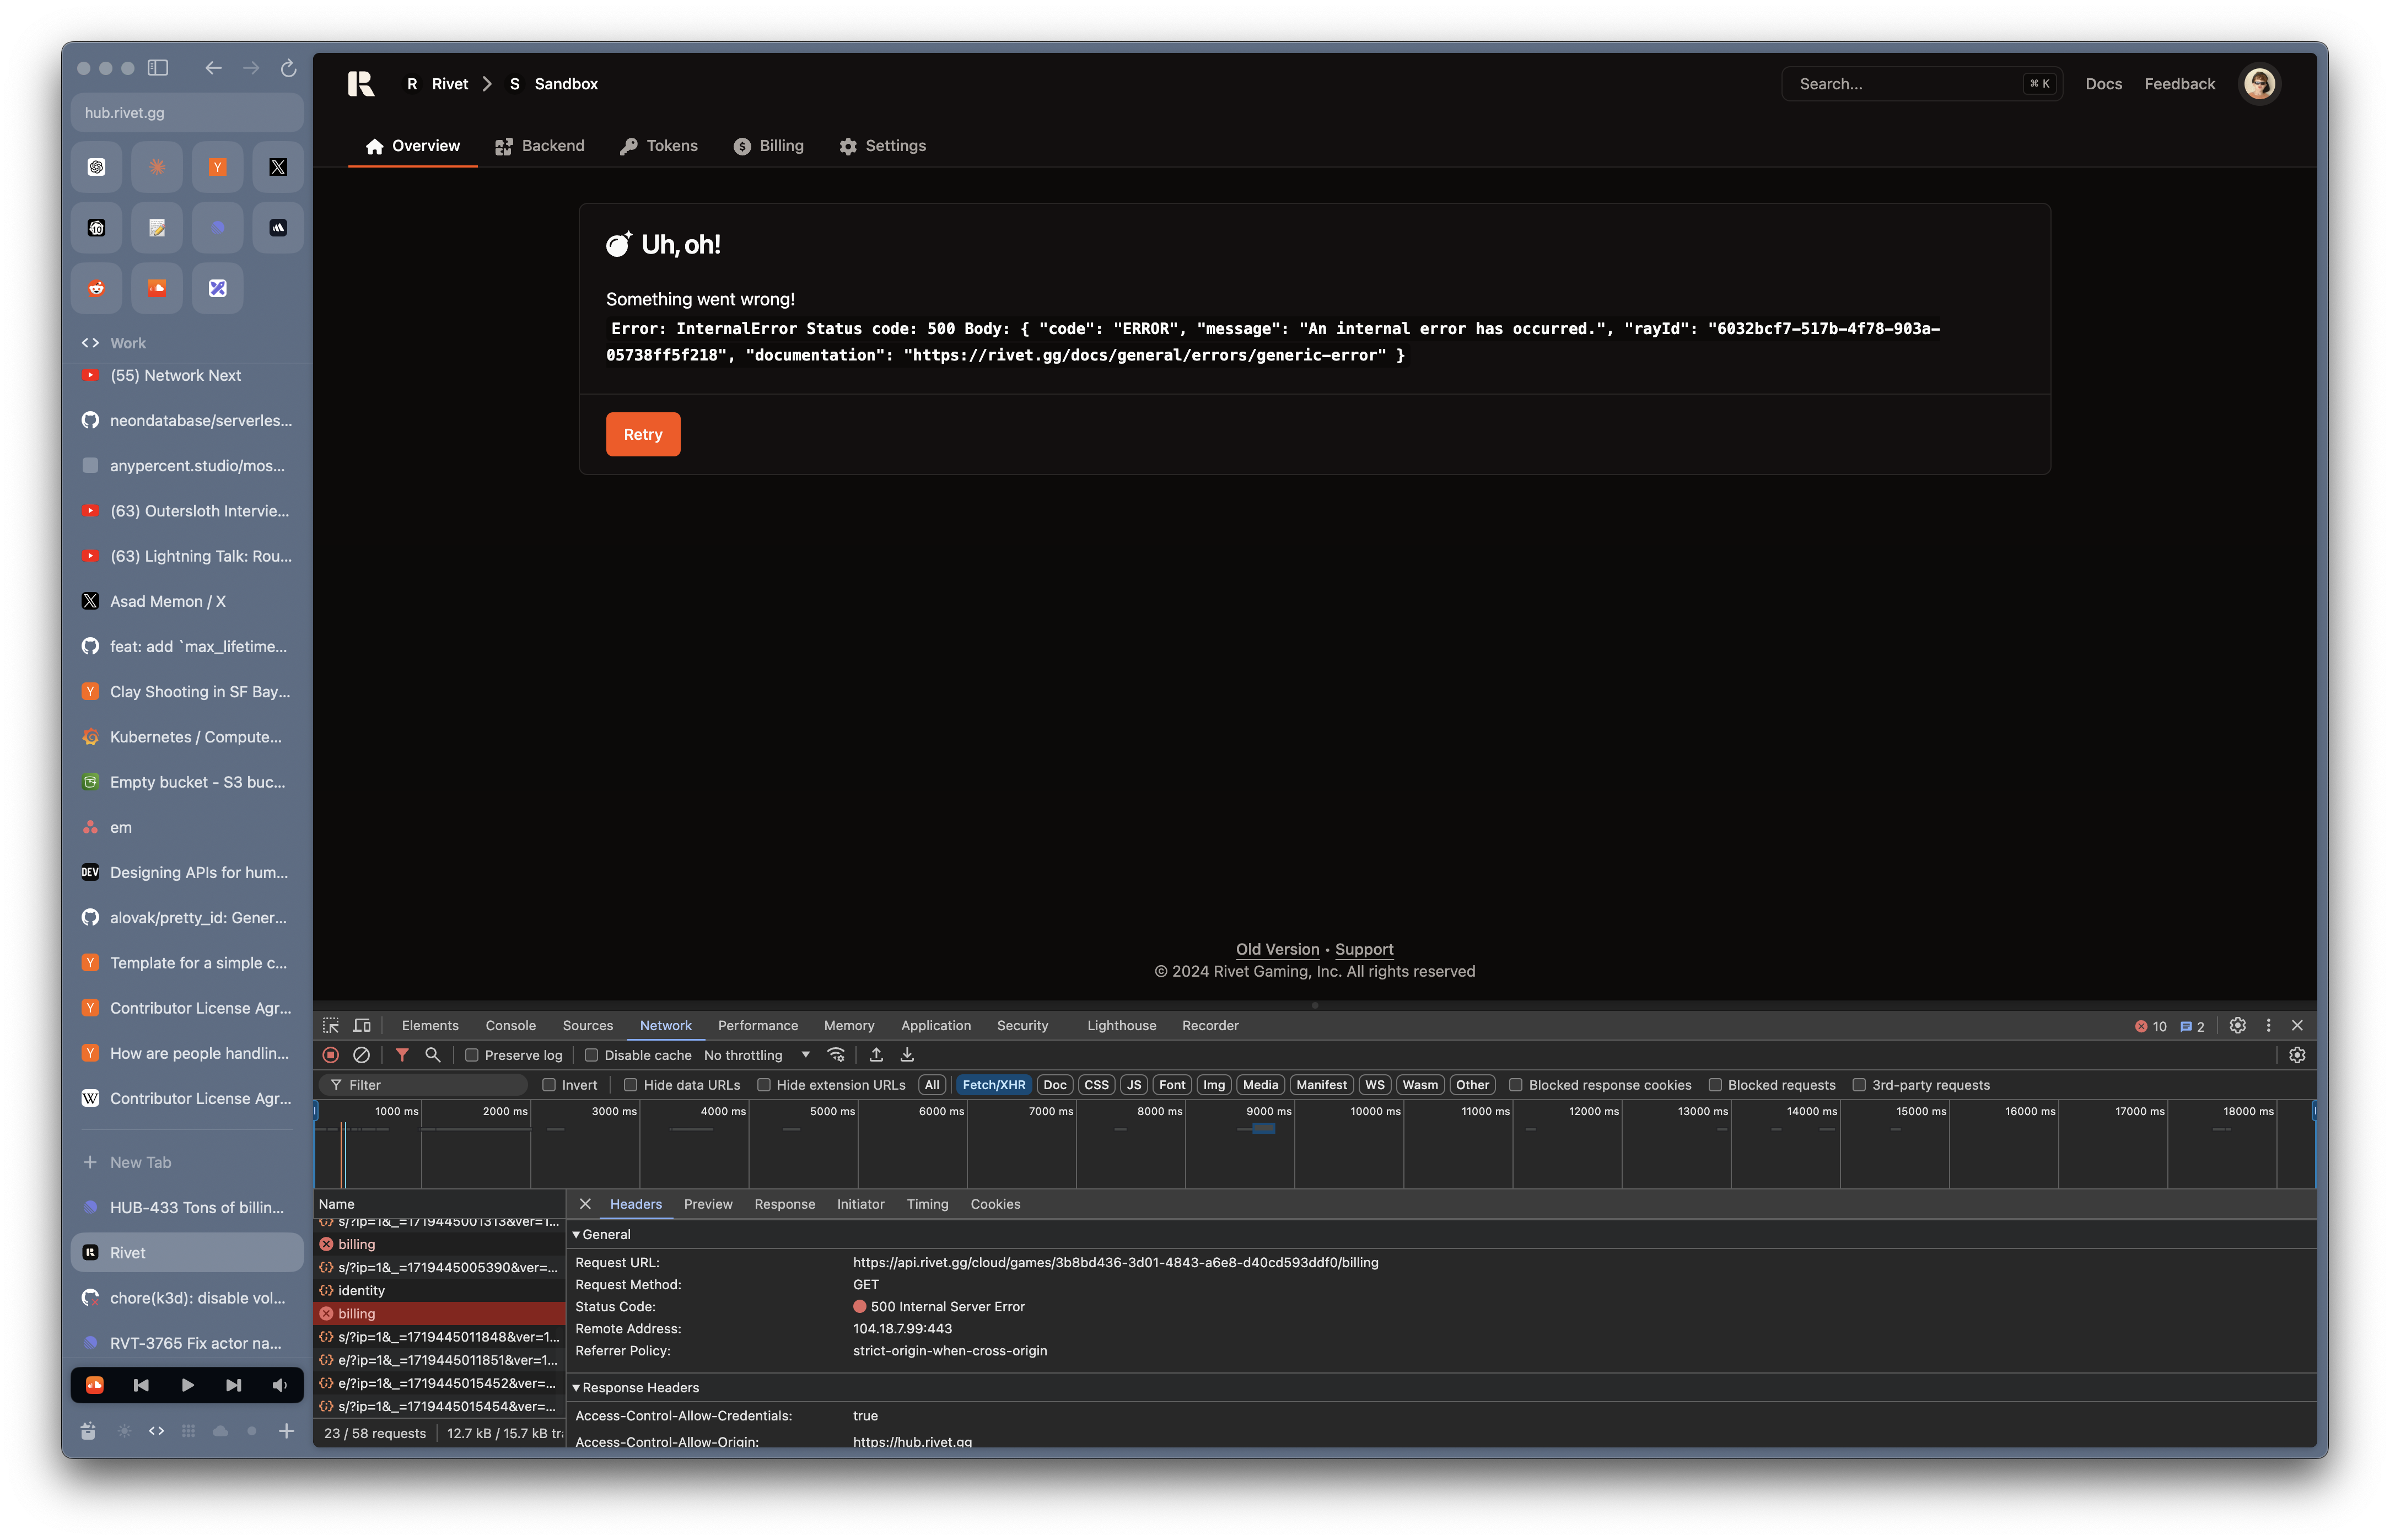This screenshot has height=1540, width=2390.
Task: Open DevTools more options kebab menu
Action: (x=2268, y=1026)
